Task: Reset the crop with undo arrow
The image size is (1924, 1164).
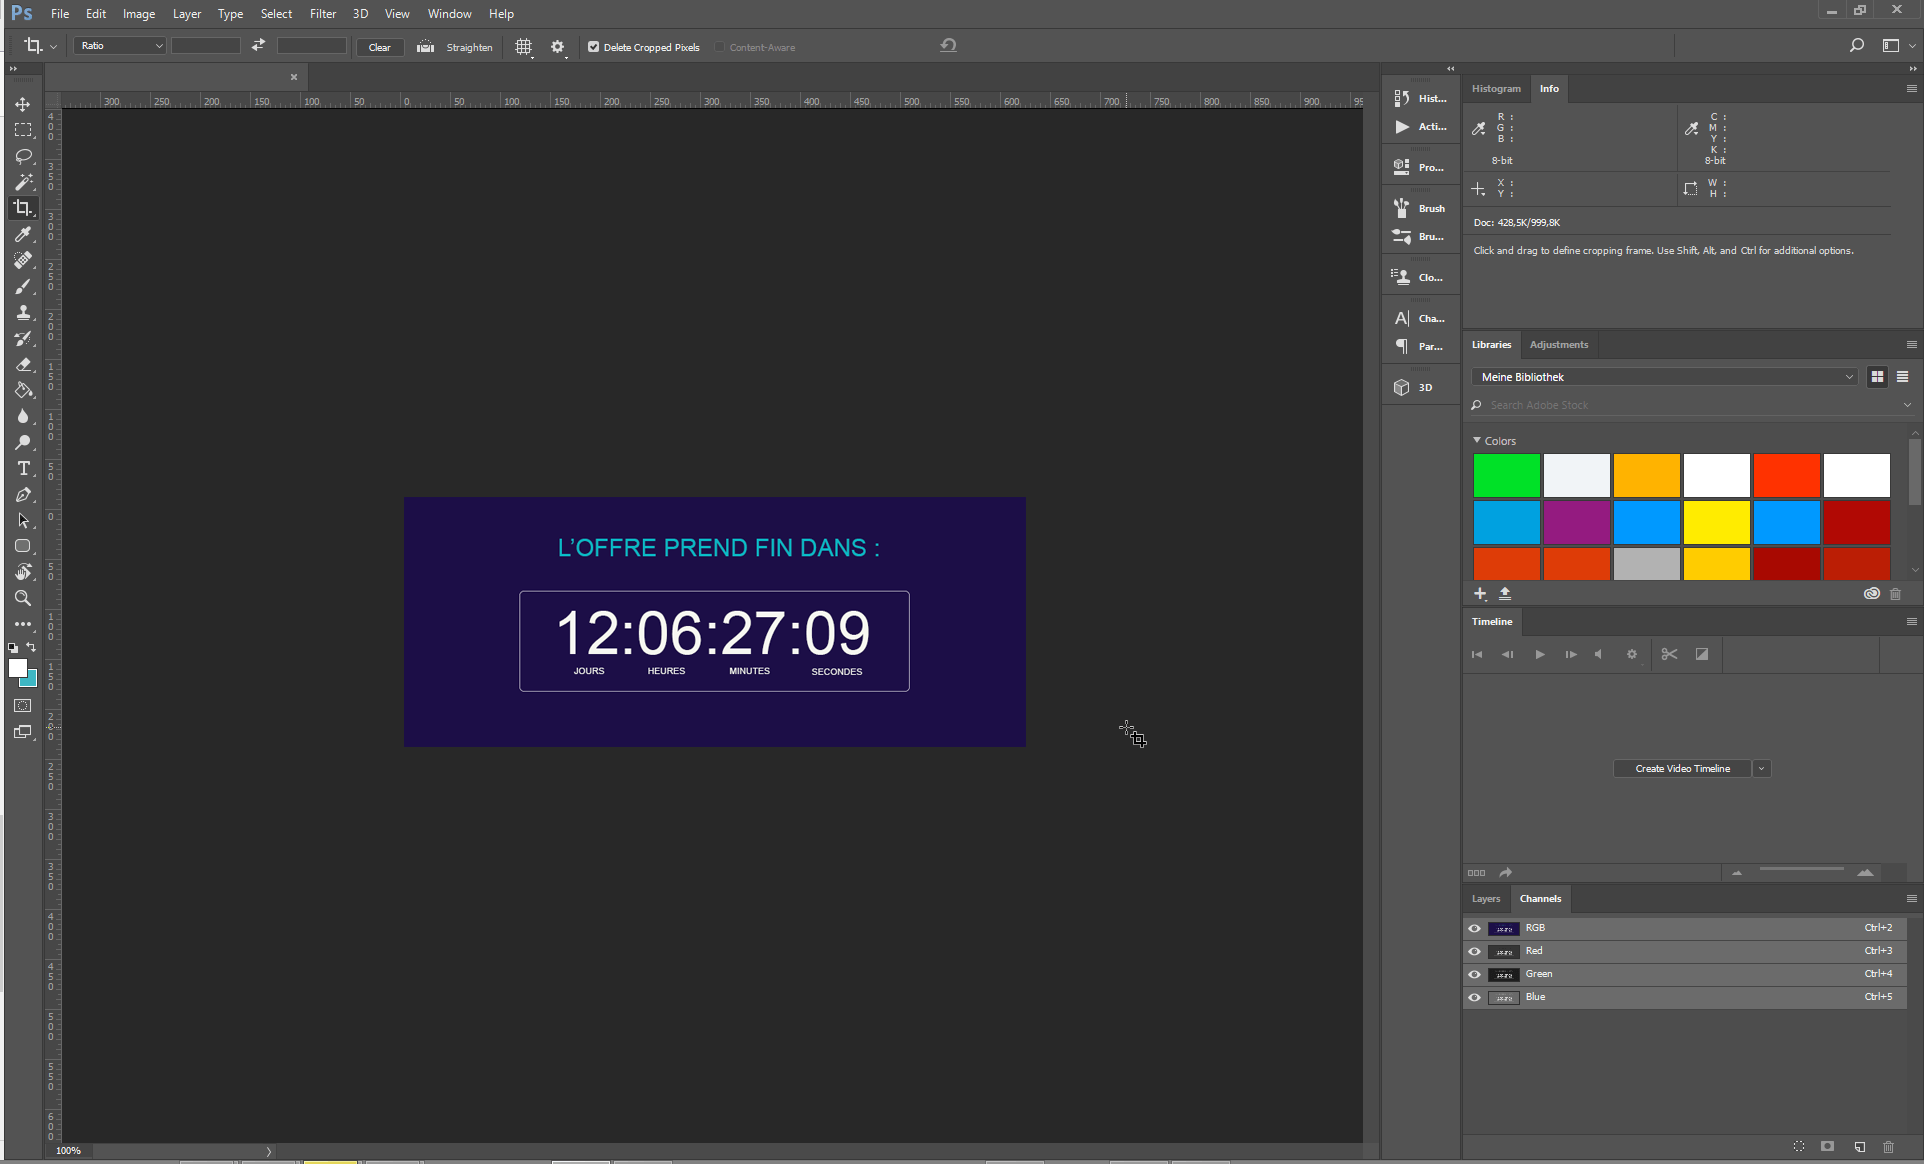Action: click(949, 45)
